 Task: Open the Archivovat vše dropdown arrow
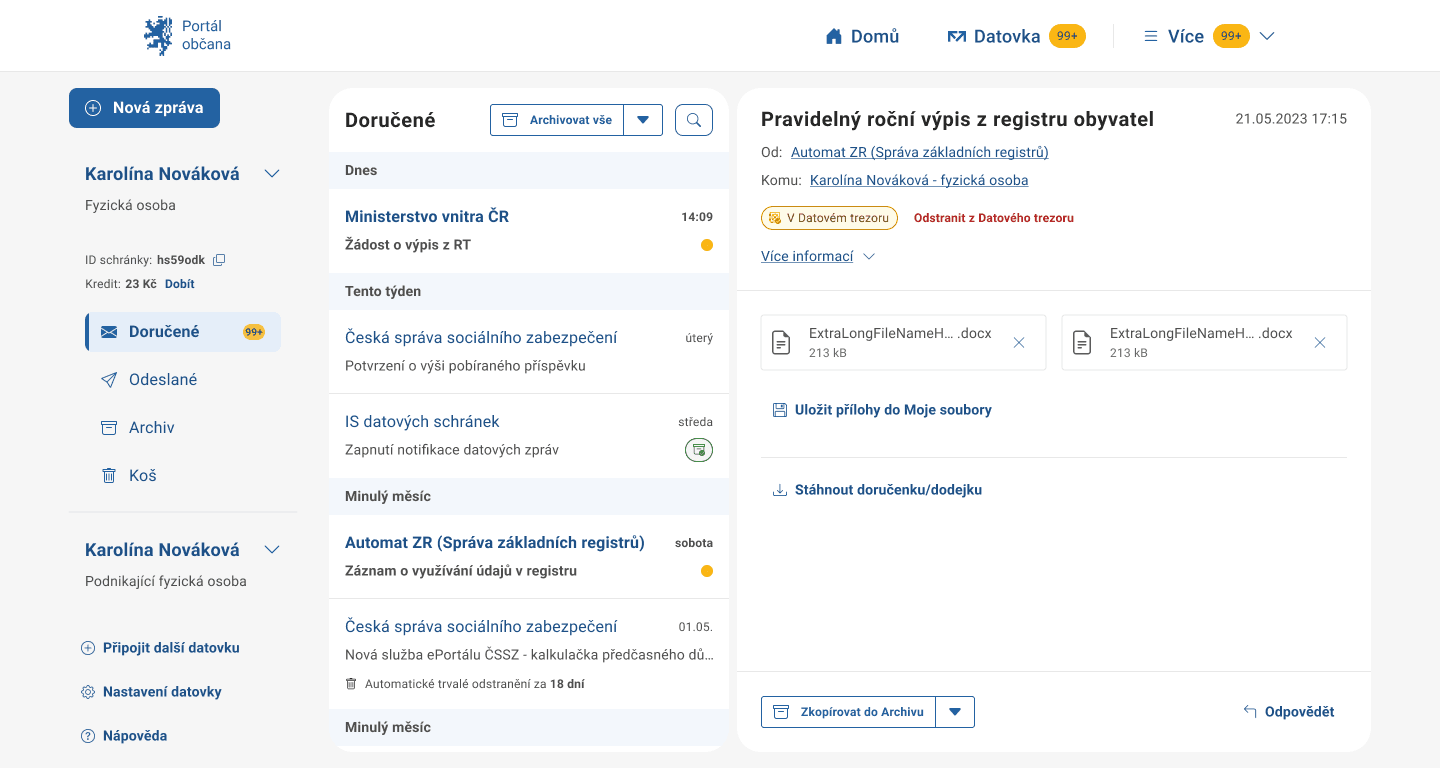point(643,120)
